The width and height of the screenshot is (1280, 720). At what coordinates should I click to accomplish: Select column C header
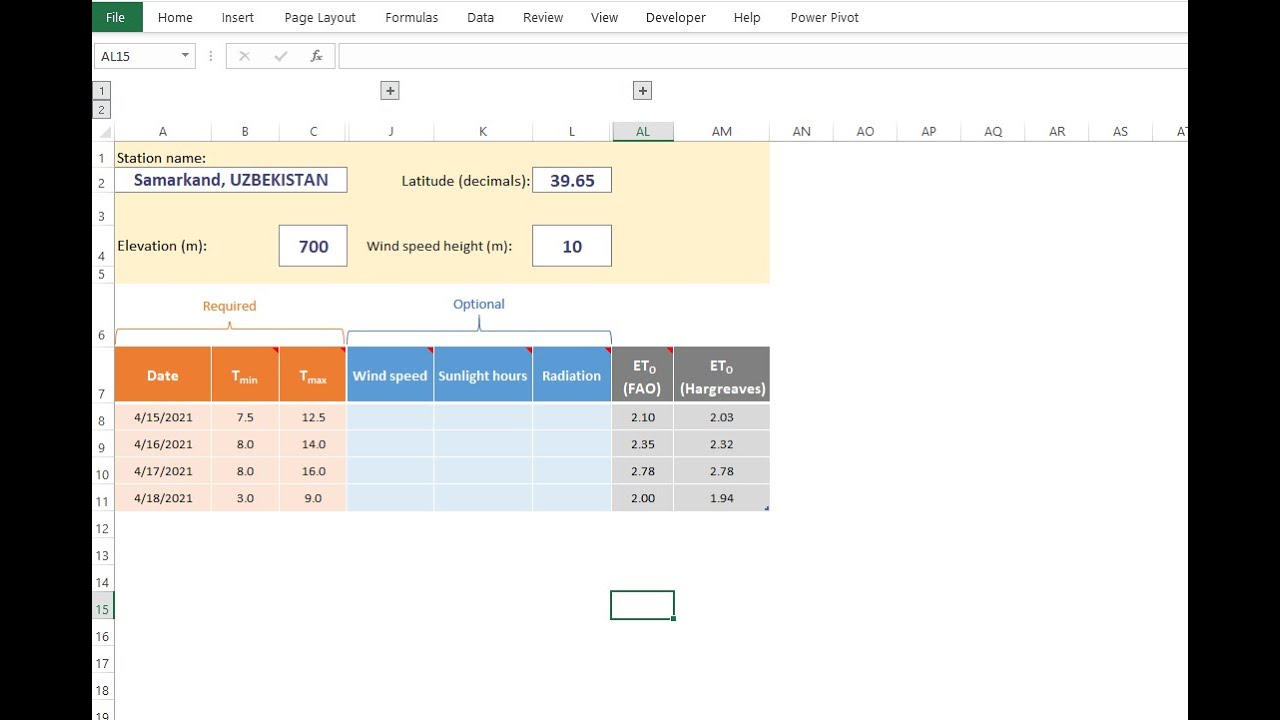[x=313, y=131]
